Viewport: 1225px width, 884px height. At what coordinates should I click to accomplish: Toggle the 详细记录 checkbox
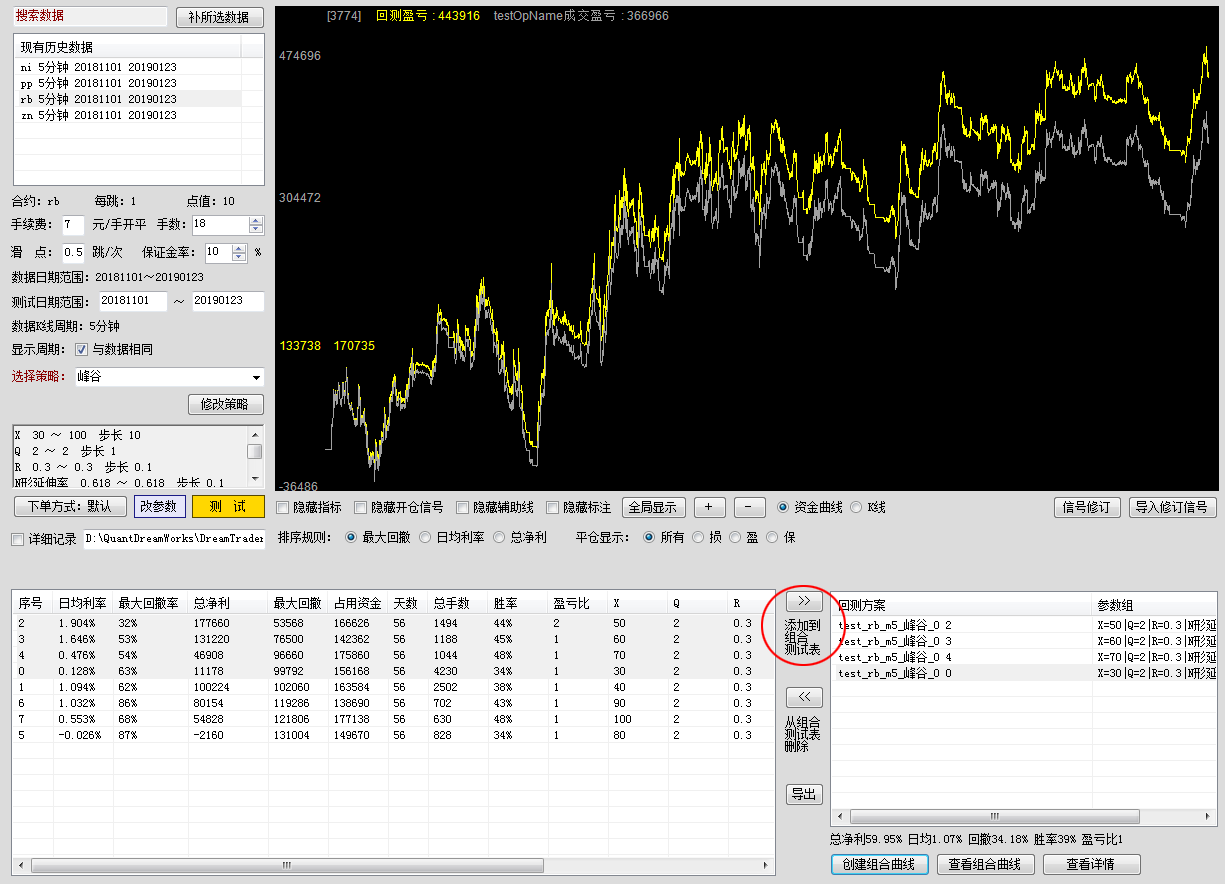click(17, 540)
